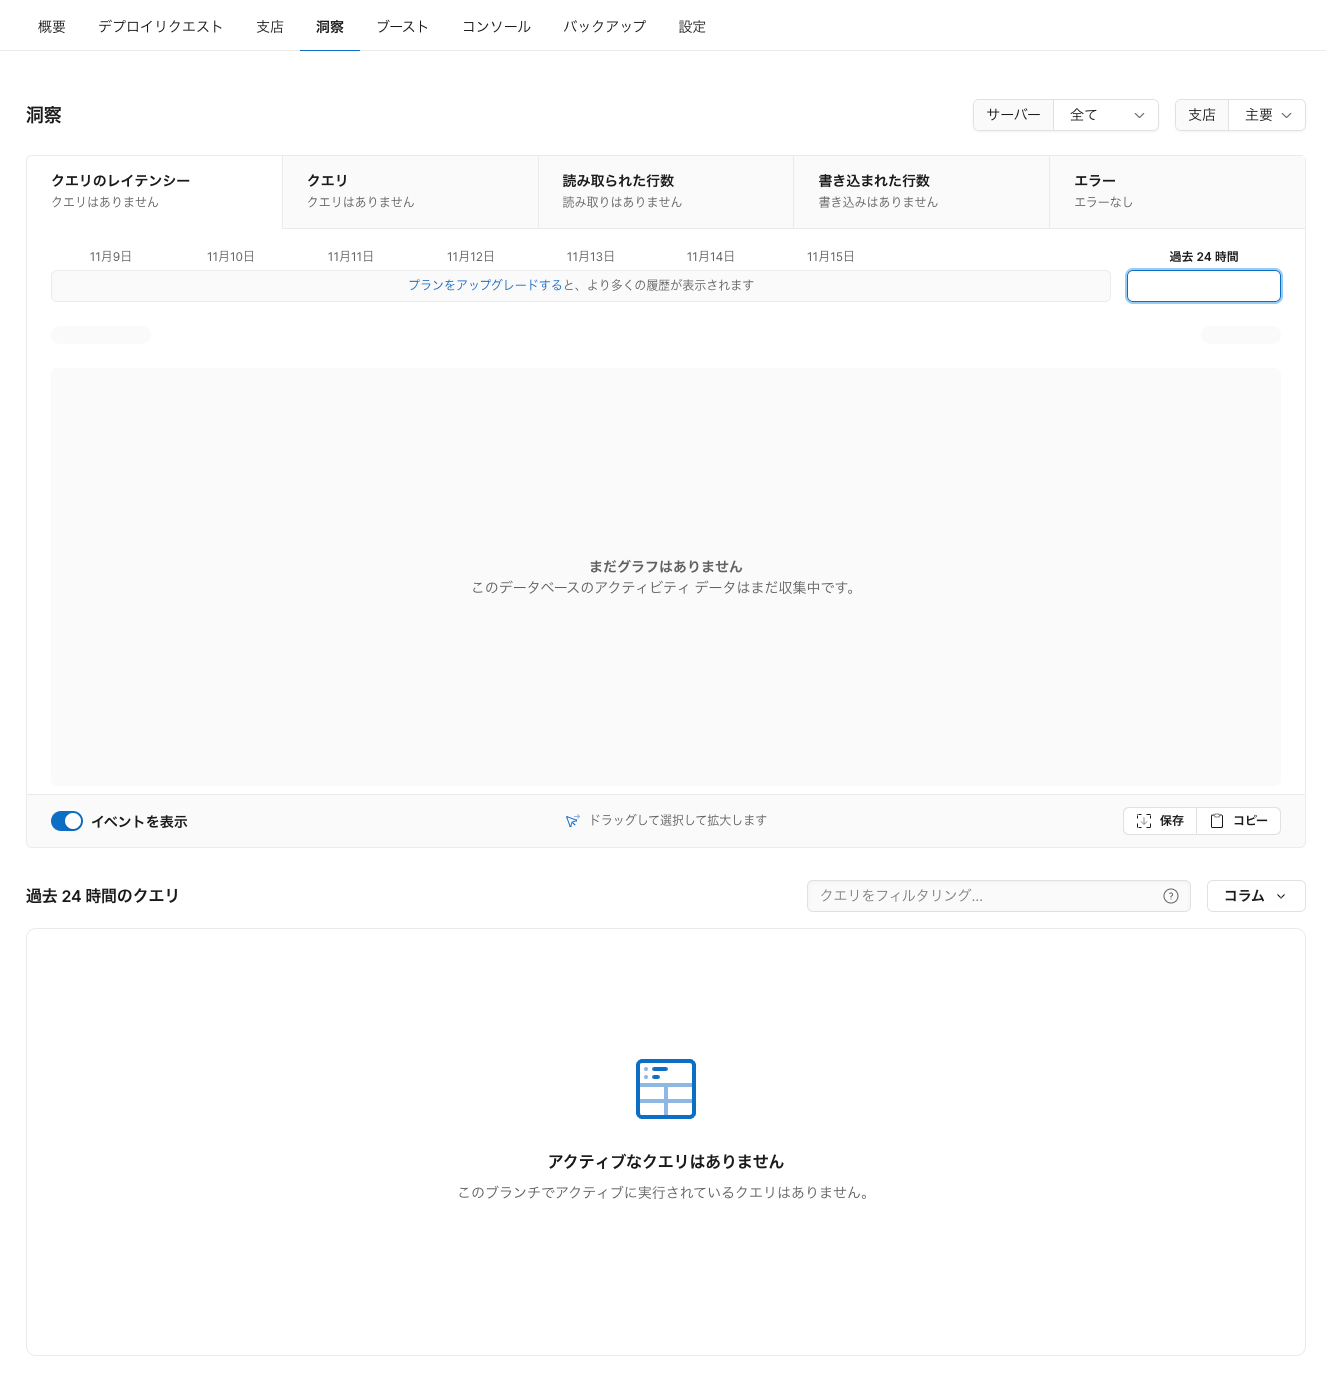Click the コピー button
The image size is (1326, 1382).
tap(1239, 821)
